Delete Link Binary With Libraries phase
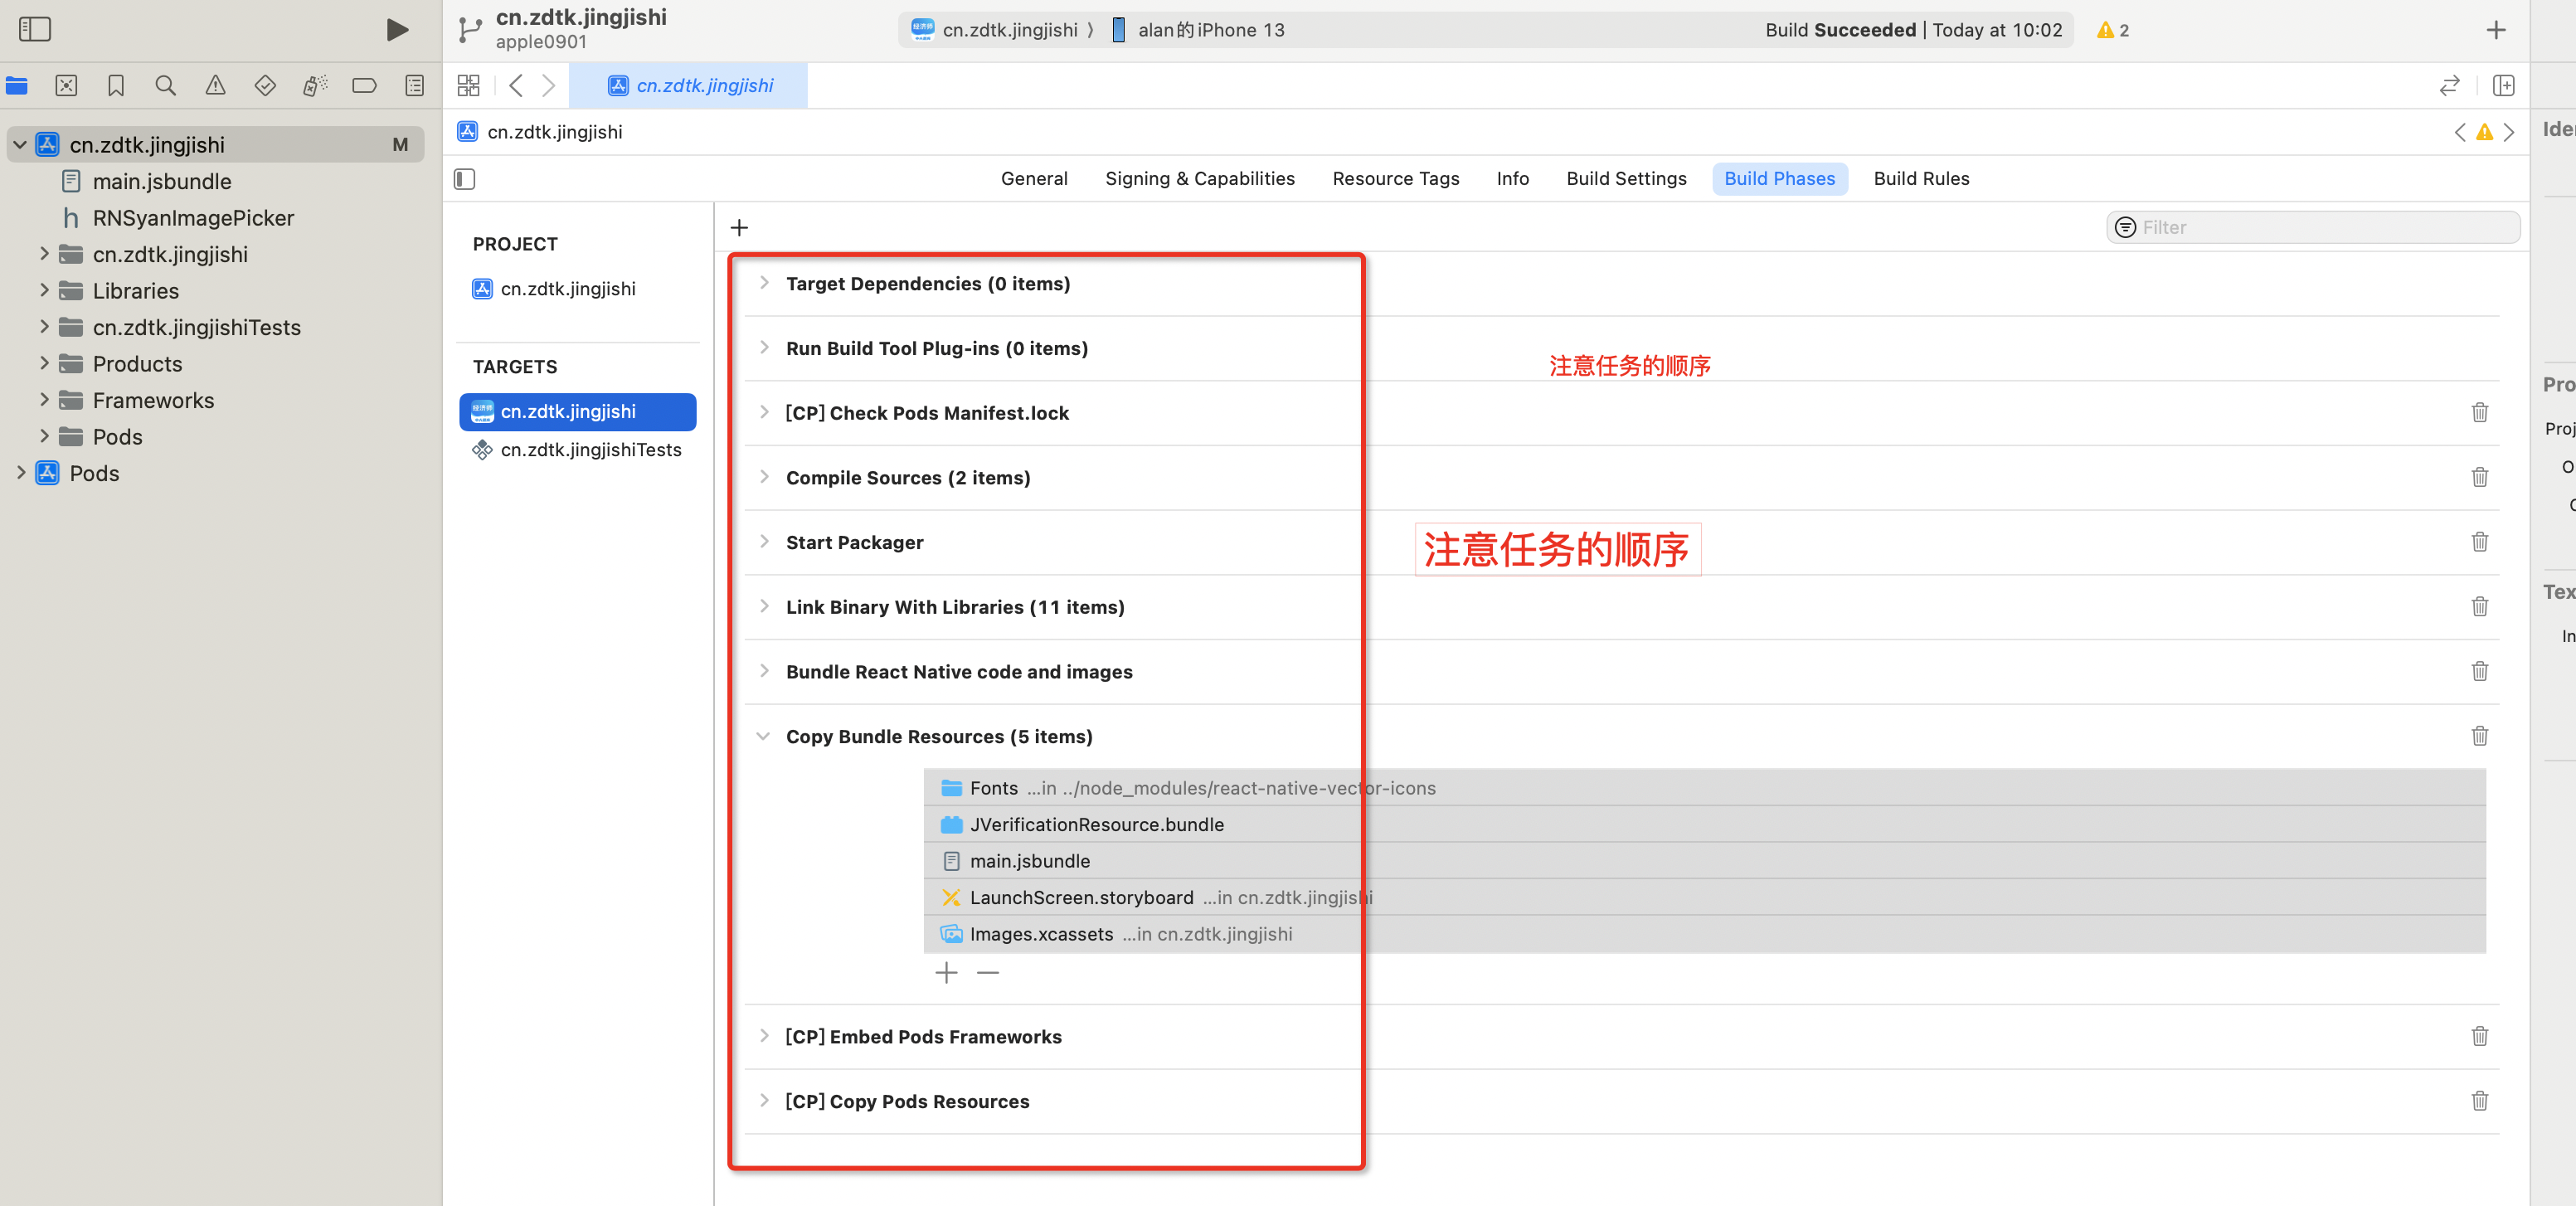The width and height of the screenshot is (2576, 1206). 2479,607
